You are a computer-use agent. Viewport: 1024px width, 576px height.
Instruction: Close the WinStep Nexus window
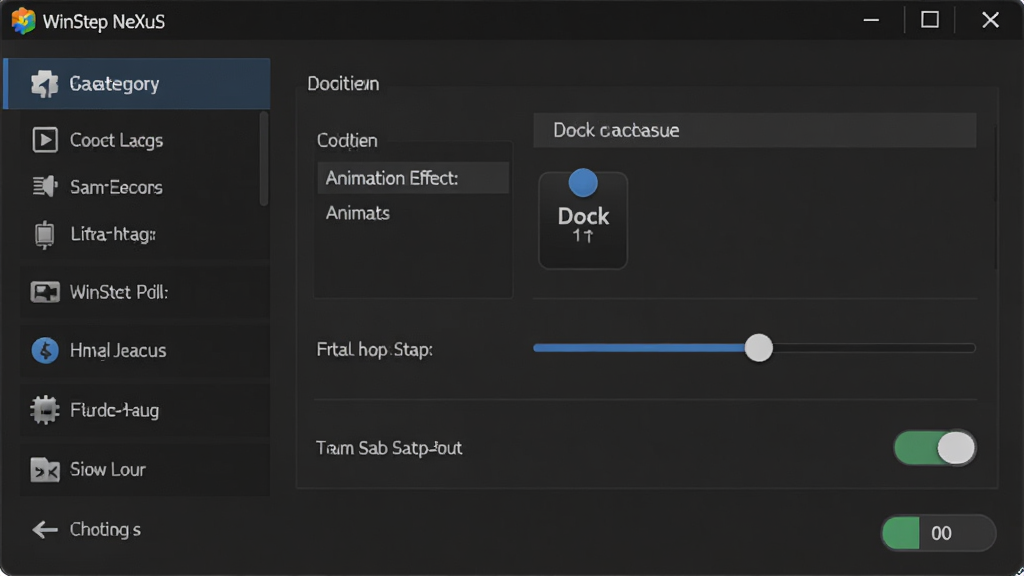(990, 20)
